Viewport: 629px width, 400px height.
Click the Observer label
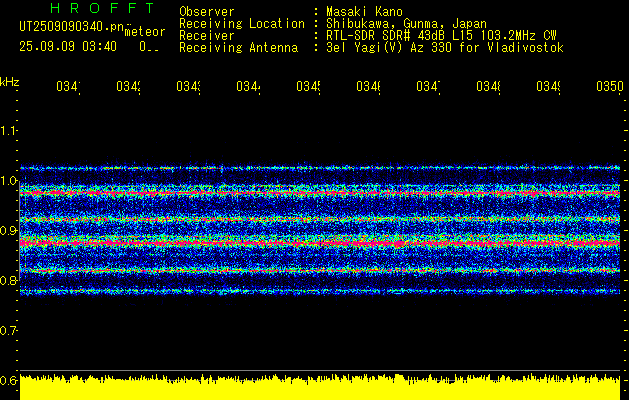pos(207,12)
